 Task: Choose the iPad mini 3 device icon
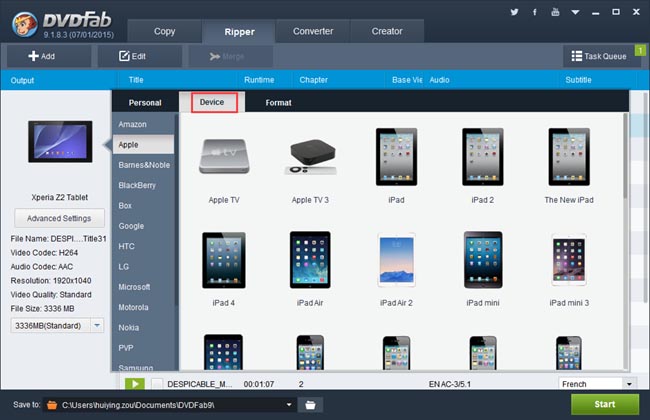coord(569,260)
